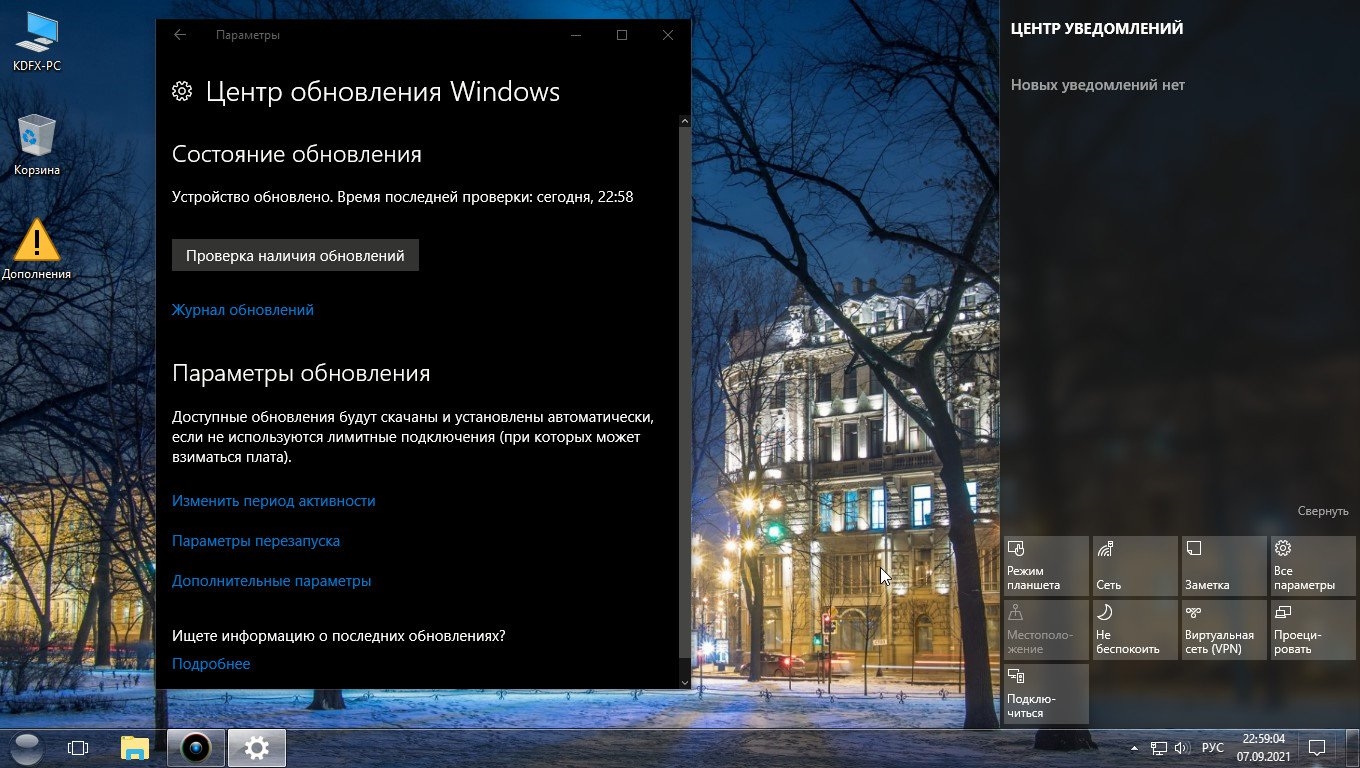The width and height of the screenshot is (1360, 768).
Task: Click the Состояние обновления heading
Action: tap(297, 154)
